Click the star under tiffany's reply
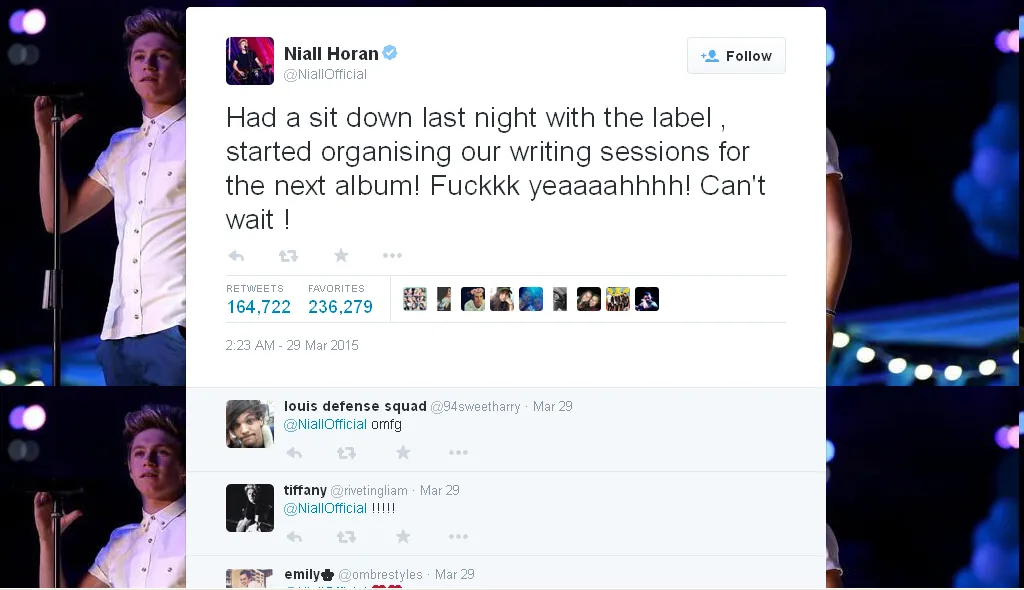This screenshot has width=1024, height=590. [403, 536]
